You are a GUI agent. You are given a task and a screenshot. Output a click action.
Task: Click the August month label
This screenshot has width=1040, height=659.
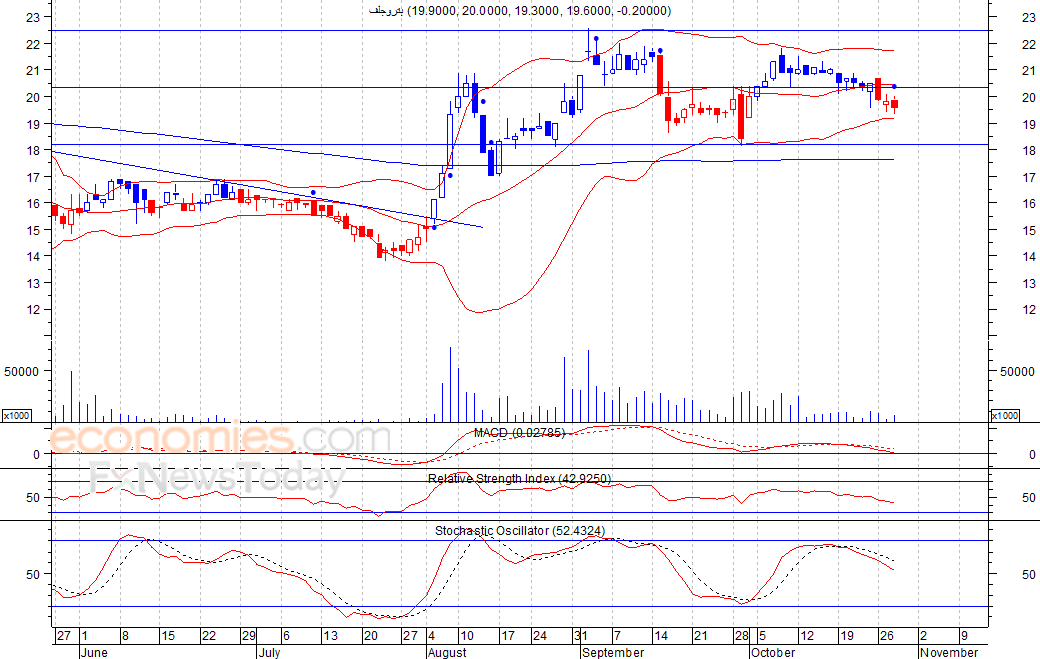pos(447,652)
